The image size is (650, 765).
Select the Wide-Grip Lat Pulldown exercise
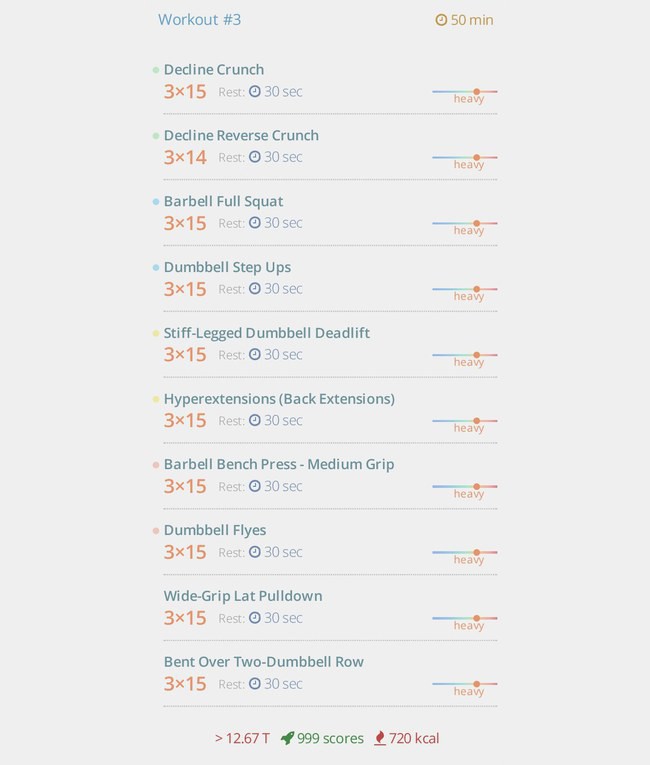pyautogui.click(x=243, y=596)
